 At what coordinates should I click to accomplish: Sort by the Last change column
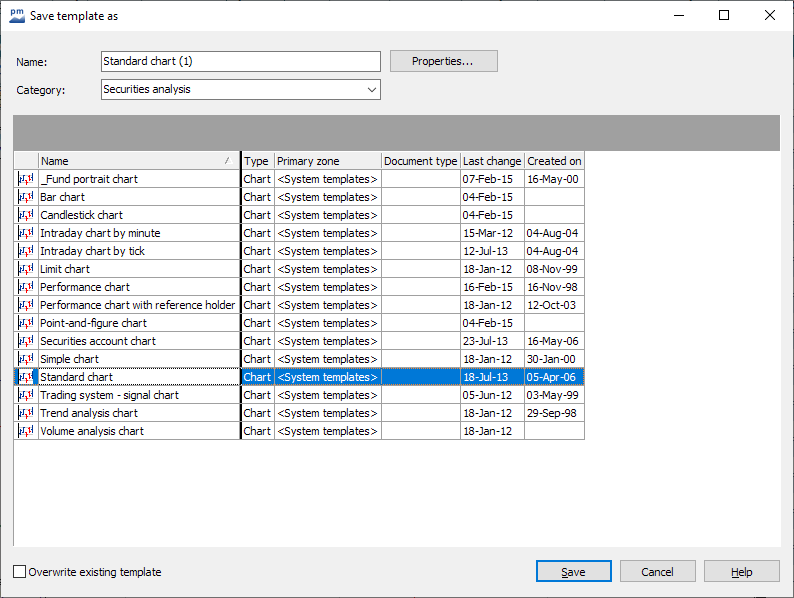(491, 161)
